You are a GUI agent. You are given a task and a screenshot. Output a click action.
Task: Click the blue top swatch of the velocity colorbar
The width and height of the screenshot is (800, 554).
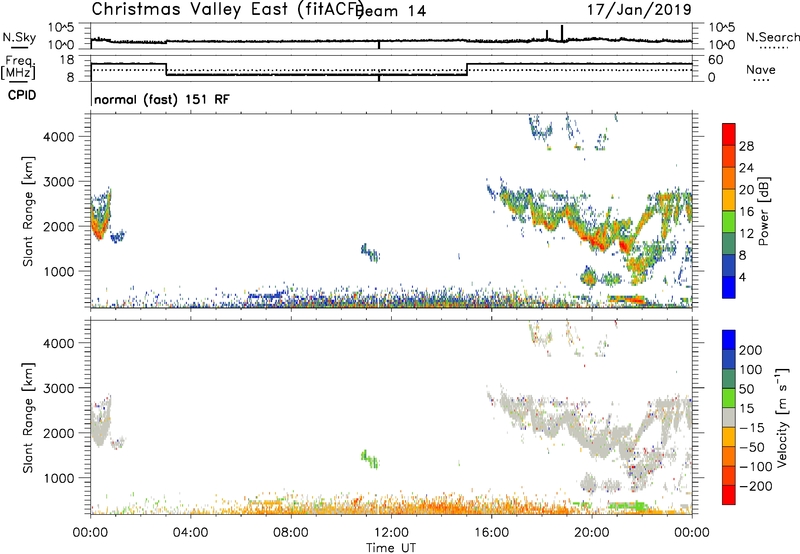click(729, 340)
